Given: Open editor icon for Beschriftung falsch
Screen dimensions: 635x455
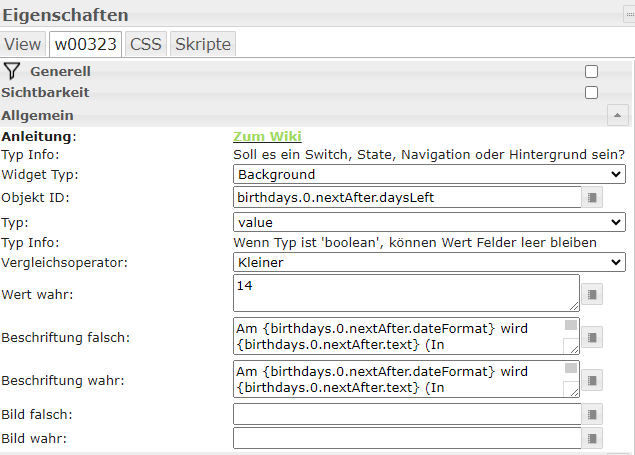Looking at the screenshot, I should click(593, 338).
